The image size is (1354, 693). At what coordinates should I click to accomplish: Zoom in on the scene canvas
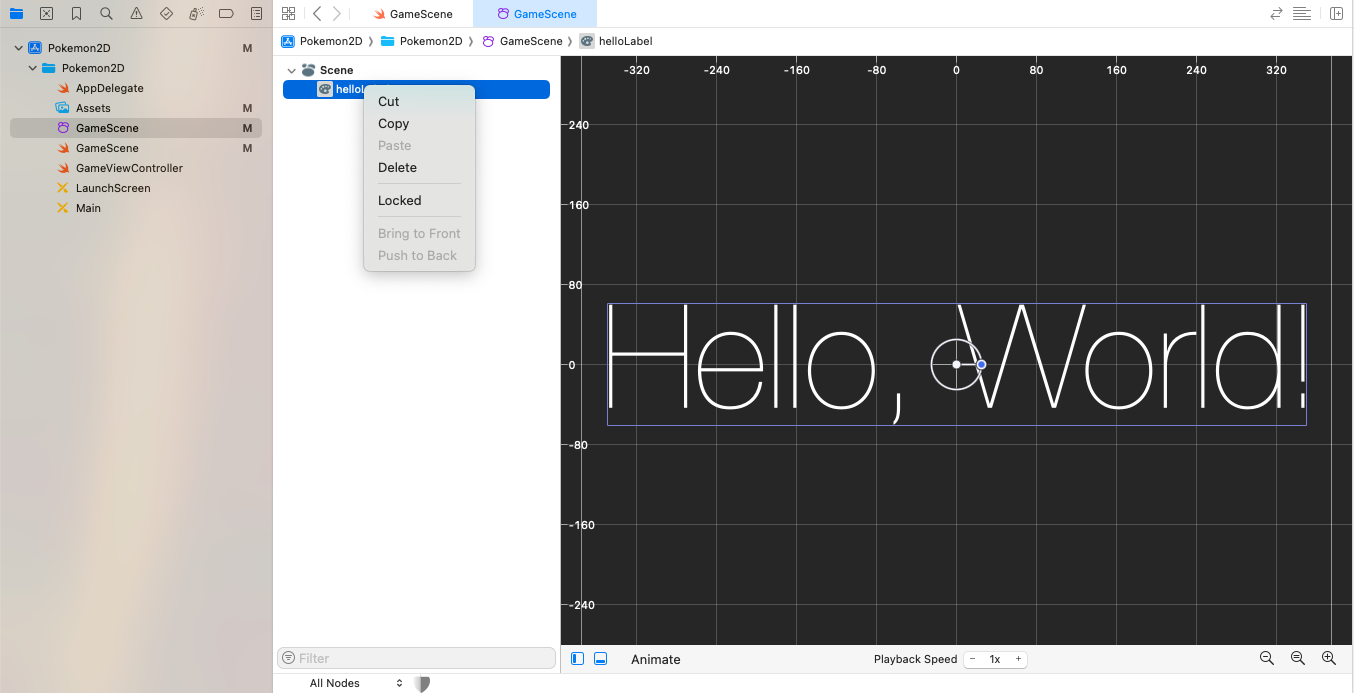[x=1329, y=658]
